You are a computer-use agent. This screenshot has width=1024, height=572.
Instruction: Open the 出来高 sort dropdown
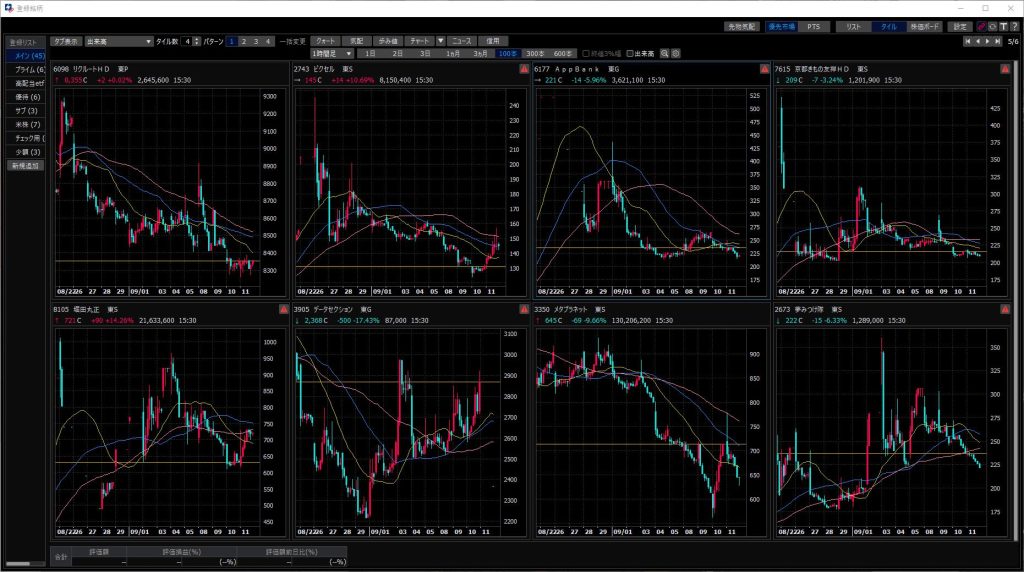[149, 41]
